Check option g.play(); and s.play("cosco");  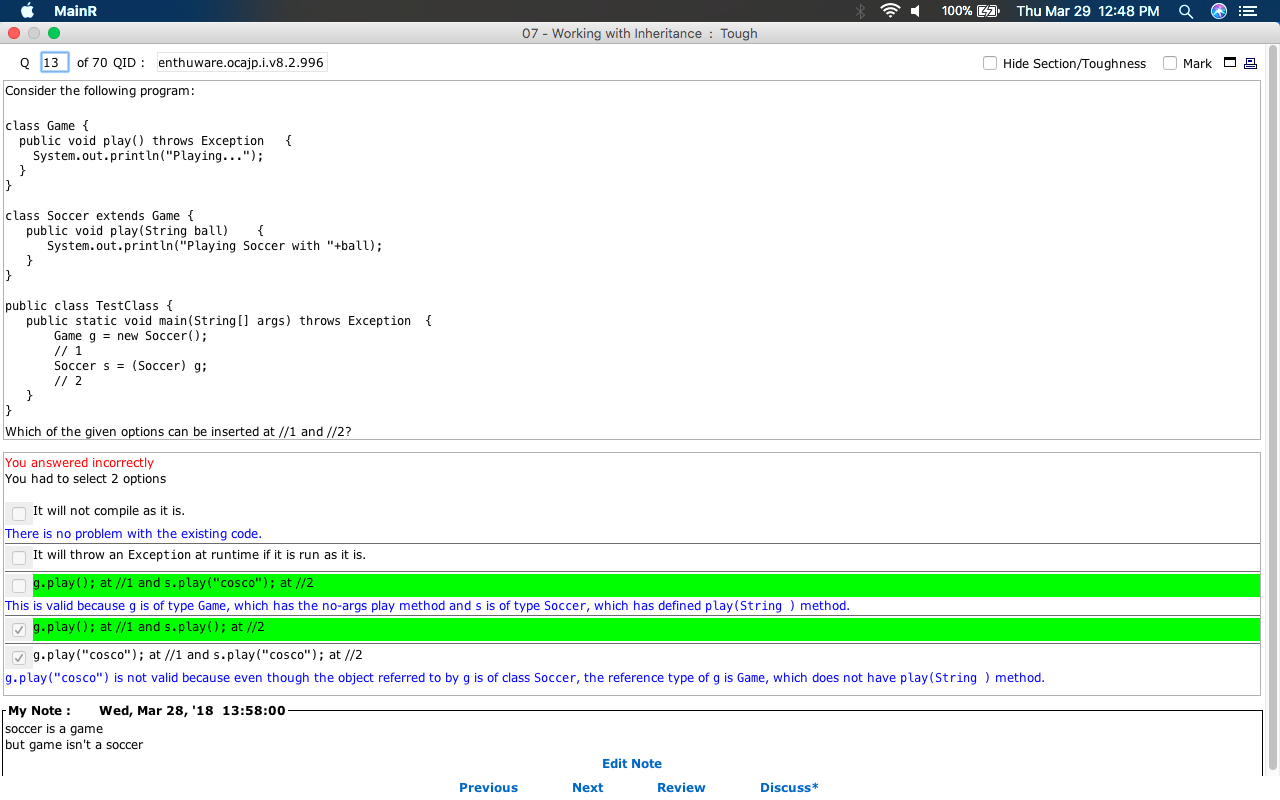(19, 586)
